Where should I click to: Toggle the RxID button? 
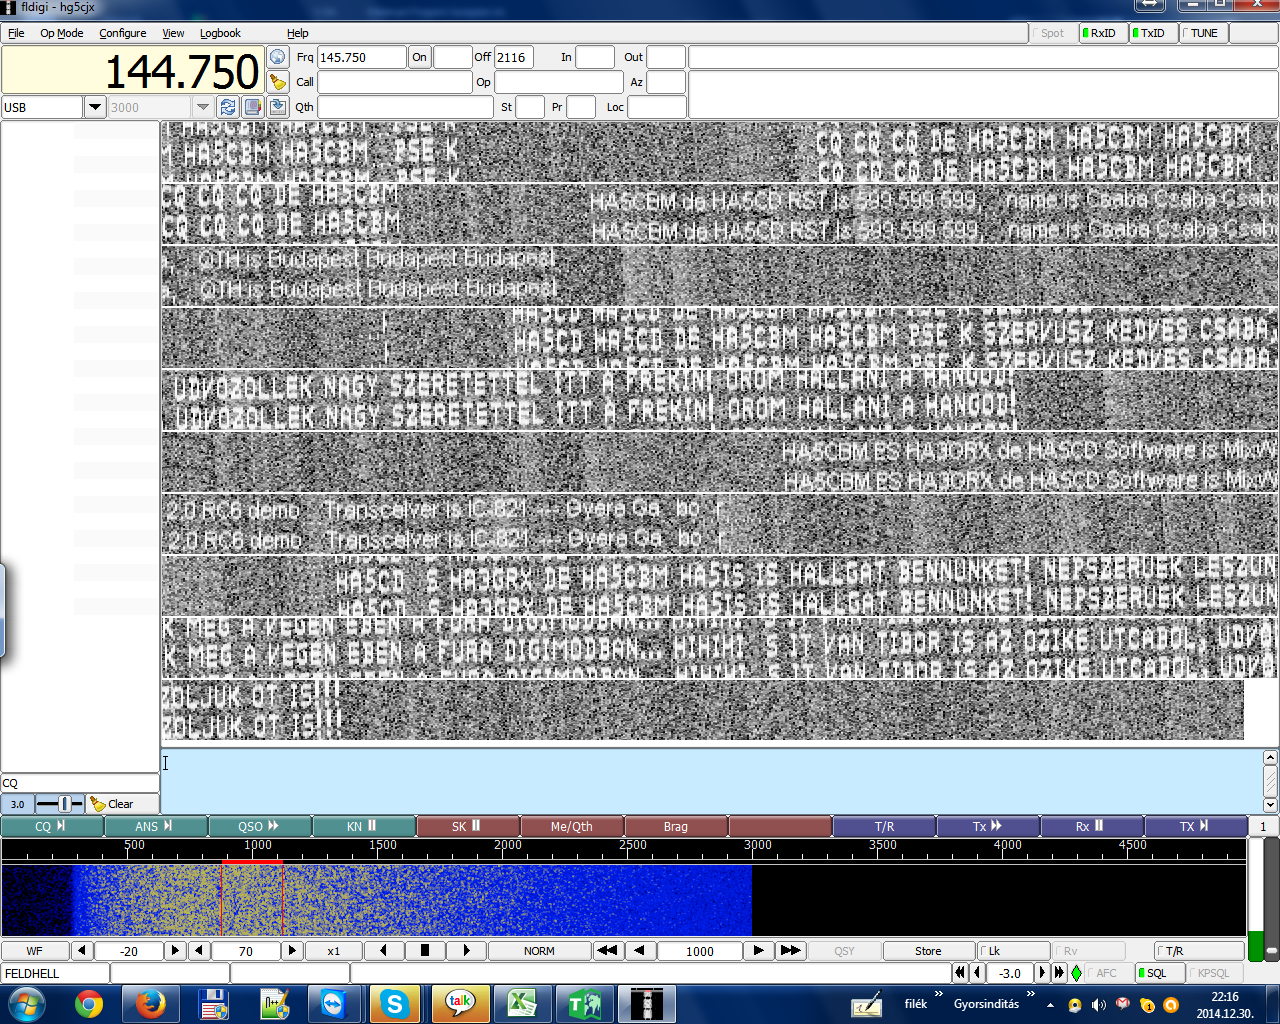point(1101,33)
